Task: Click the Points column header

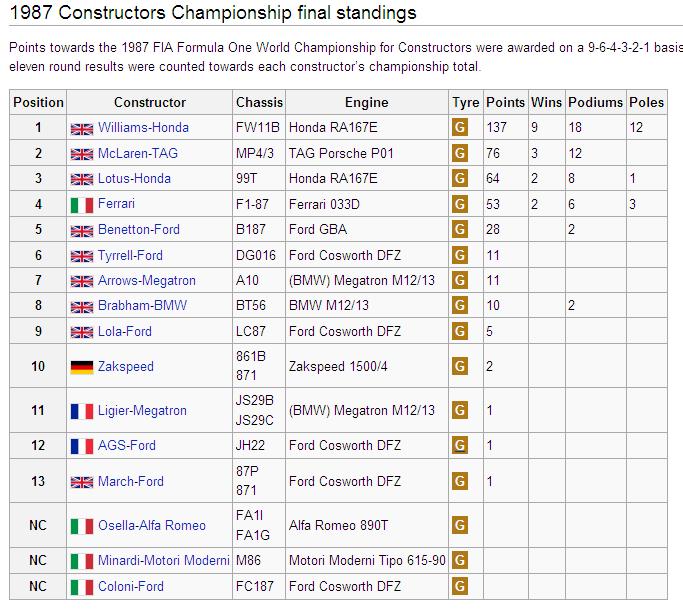Action: point(505,102)
